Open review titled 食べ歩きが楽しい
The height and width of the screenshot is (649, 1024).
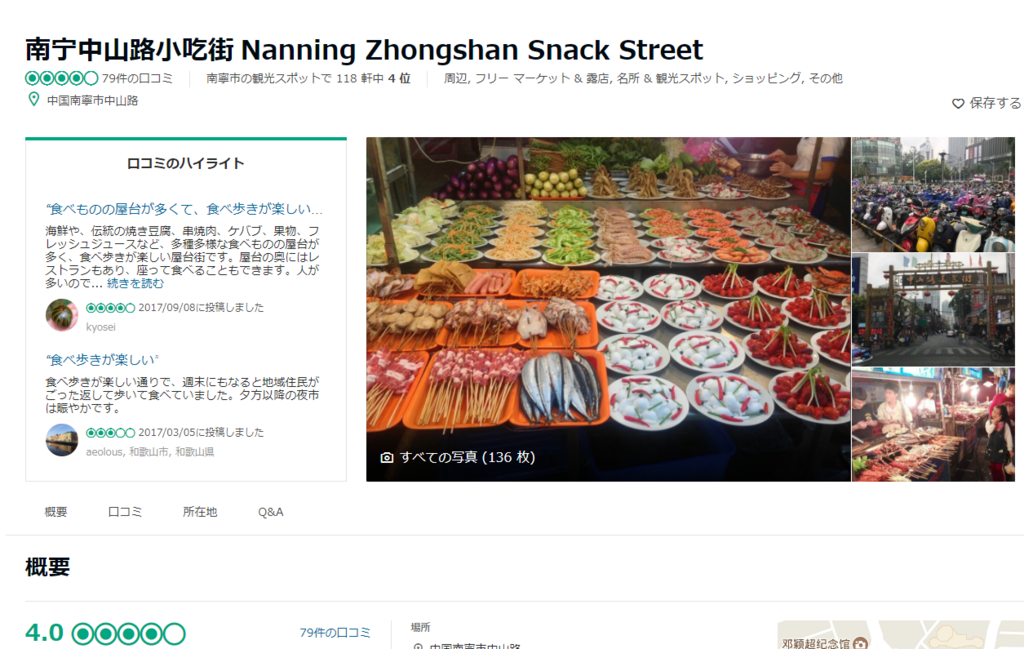point(103,360)
